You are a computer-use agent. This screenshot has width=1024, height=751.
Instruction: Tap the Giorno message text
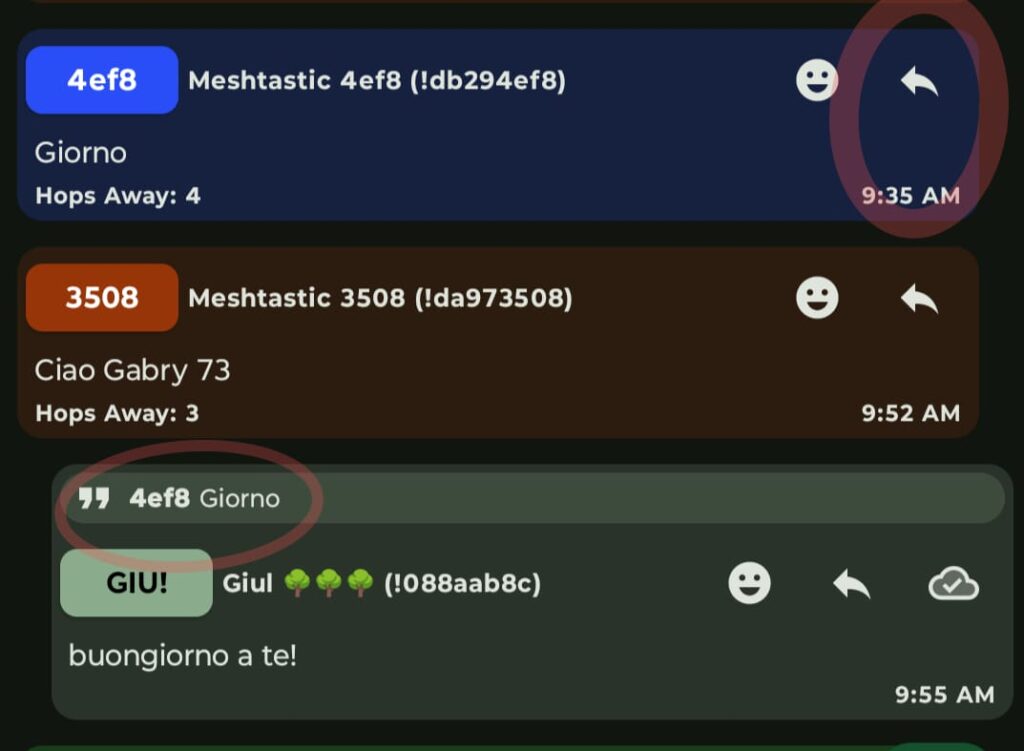click(80, 153)
